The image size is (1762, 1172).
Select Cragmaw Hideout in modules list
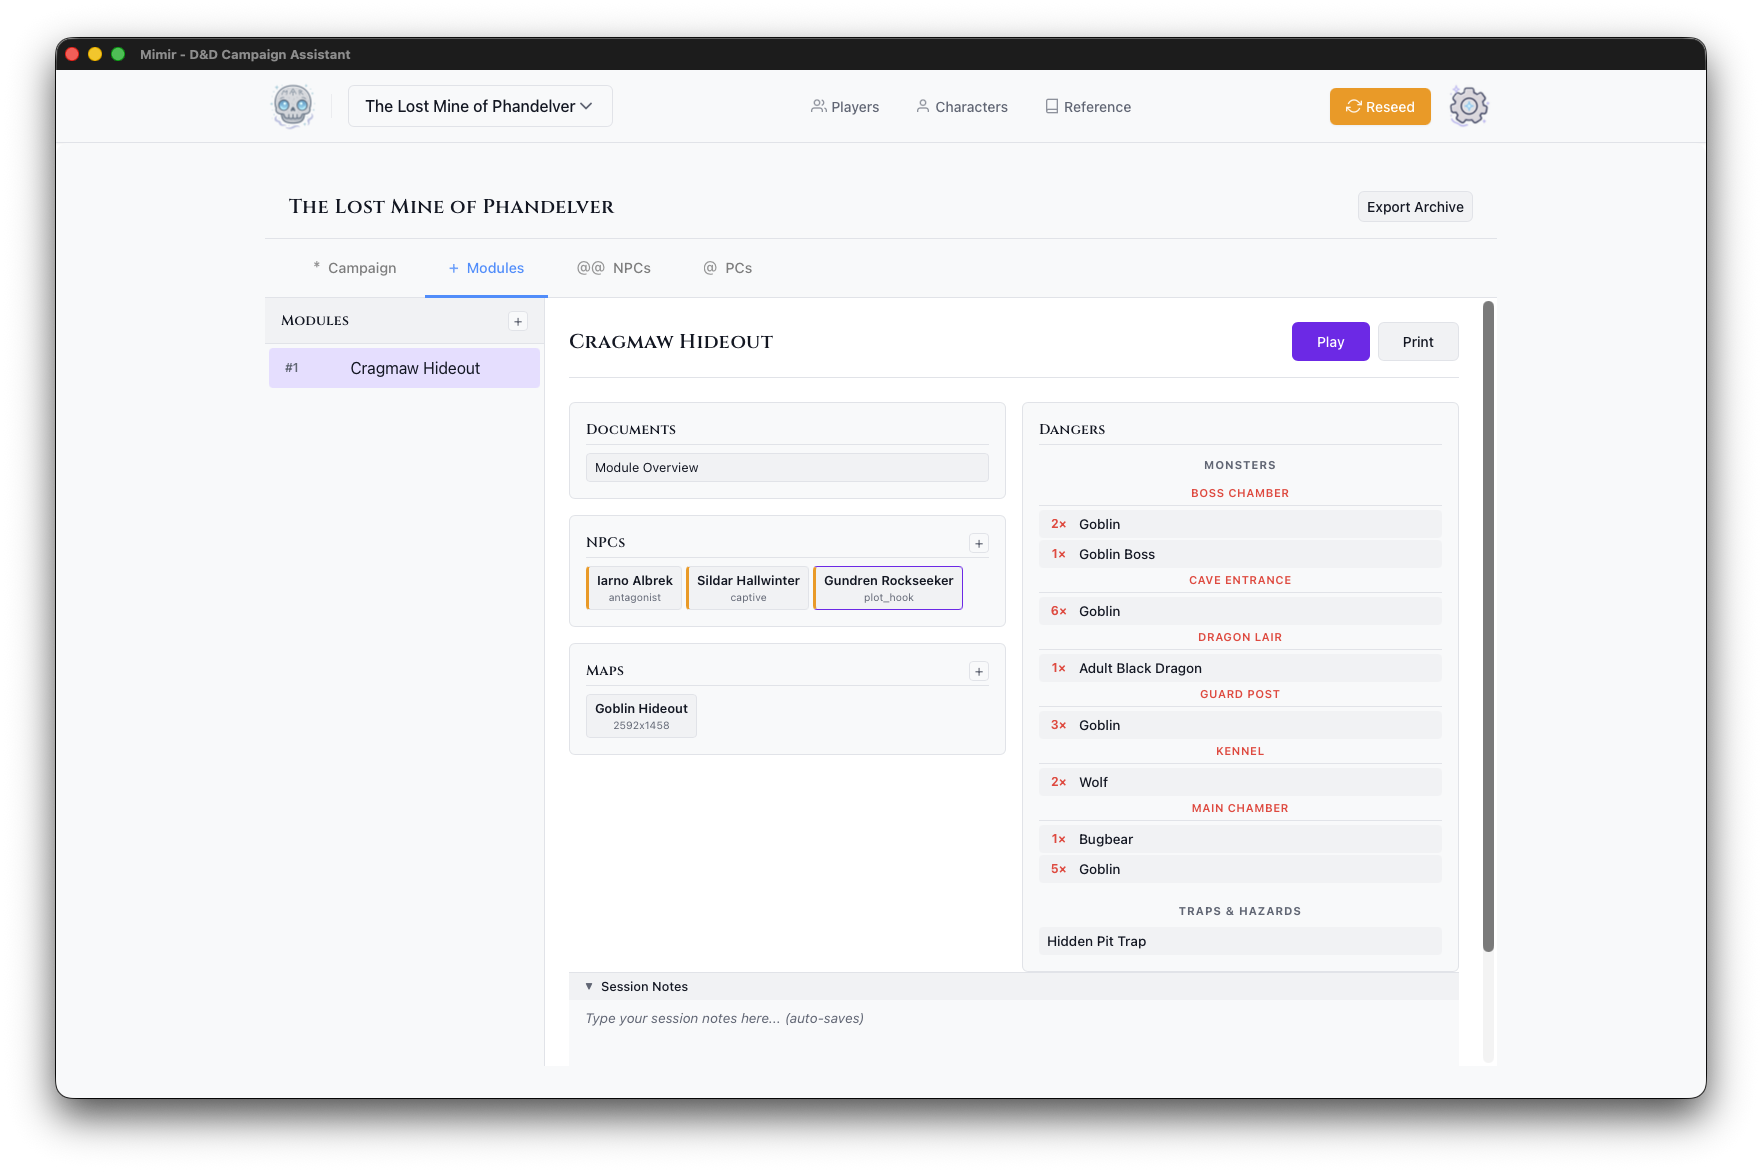[405, 368]
